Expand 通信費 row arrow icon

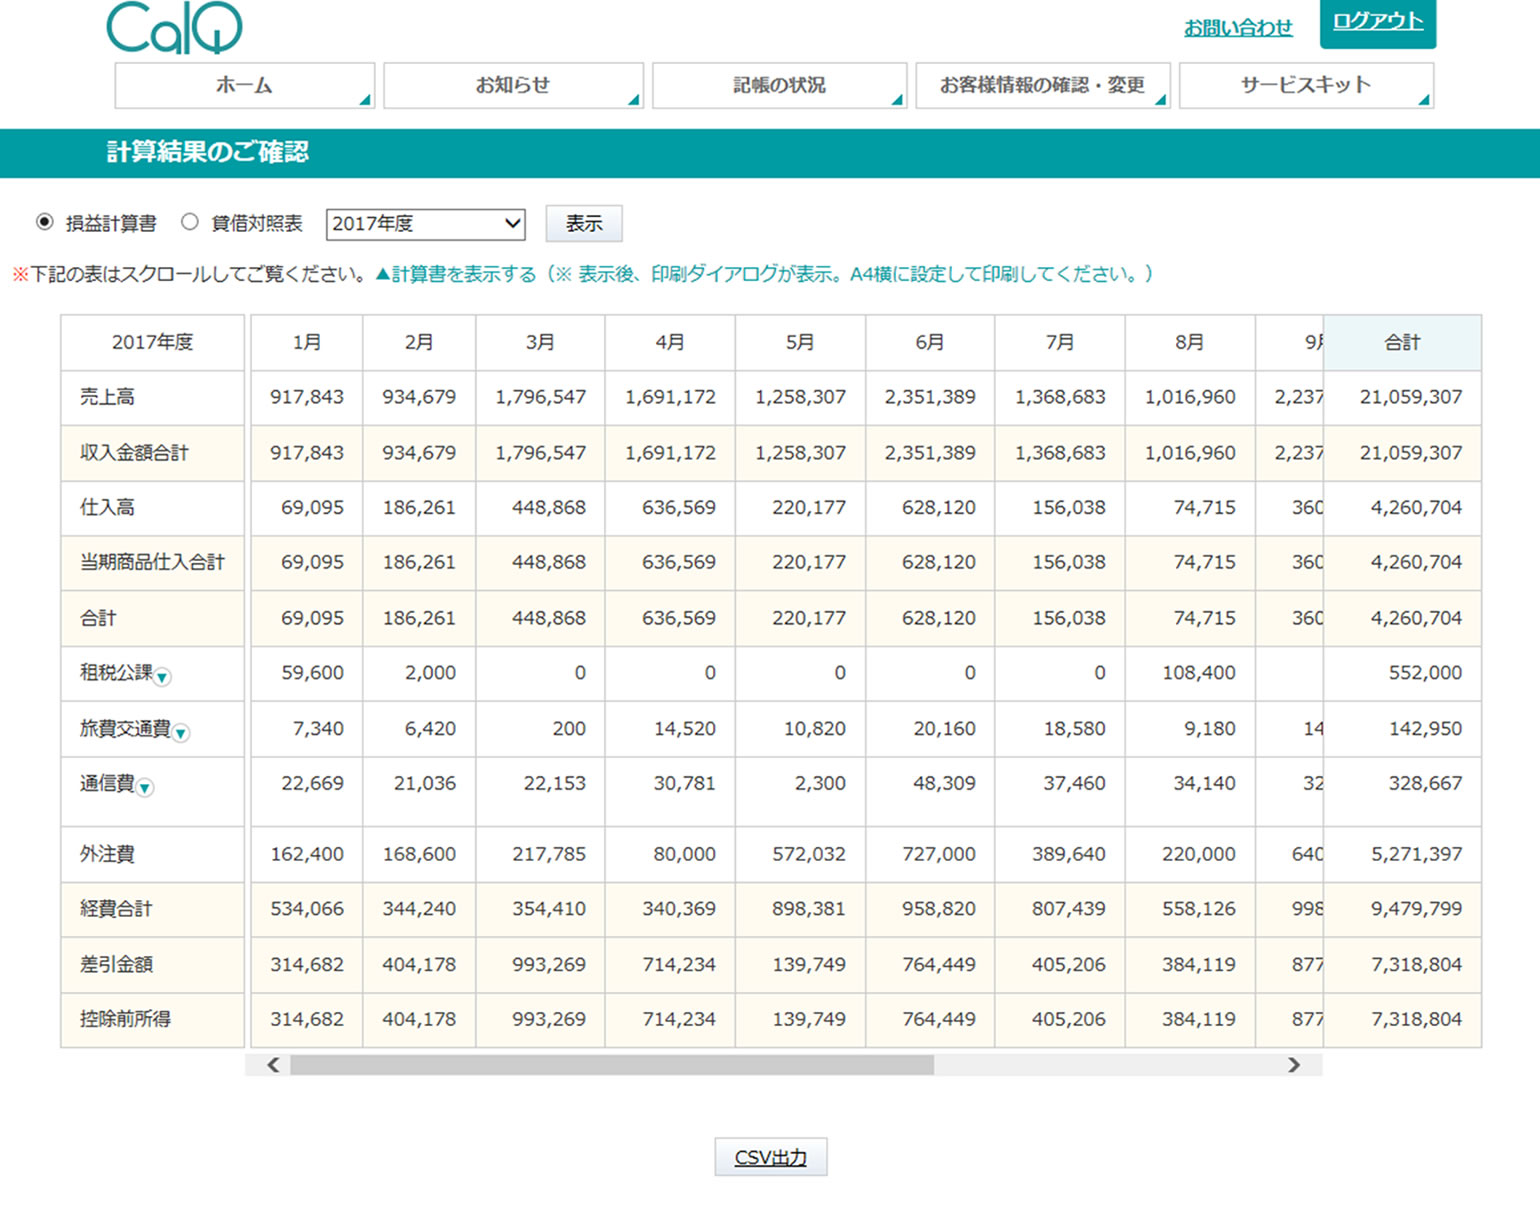coord(145,788)
